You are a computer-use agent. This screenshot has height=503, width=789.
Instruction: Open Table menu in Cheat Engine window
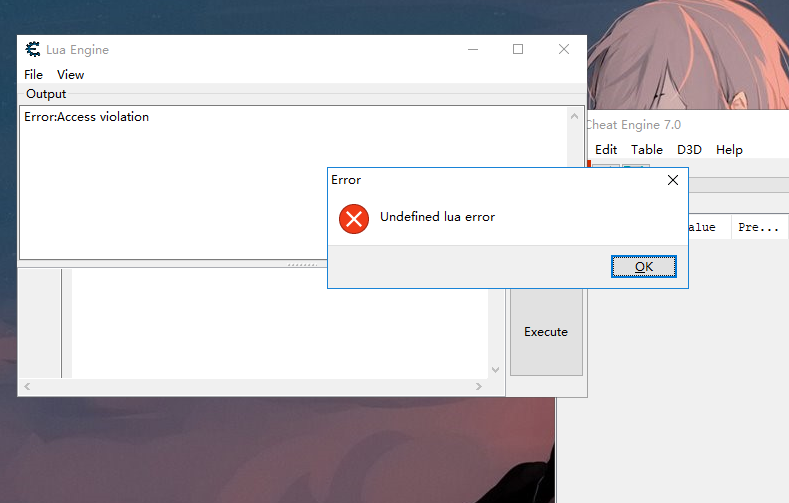click(647, 150)
